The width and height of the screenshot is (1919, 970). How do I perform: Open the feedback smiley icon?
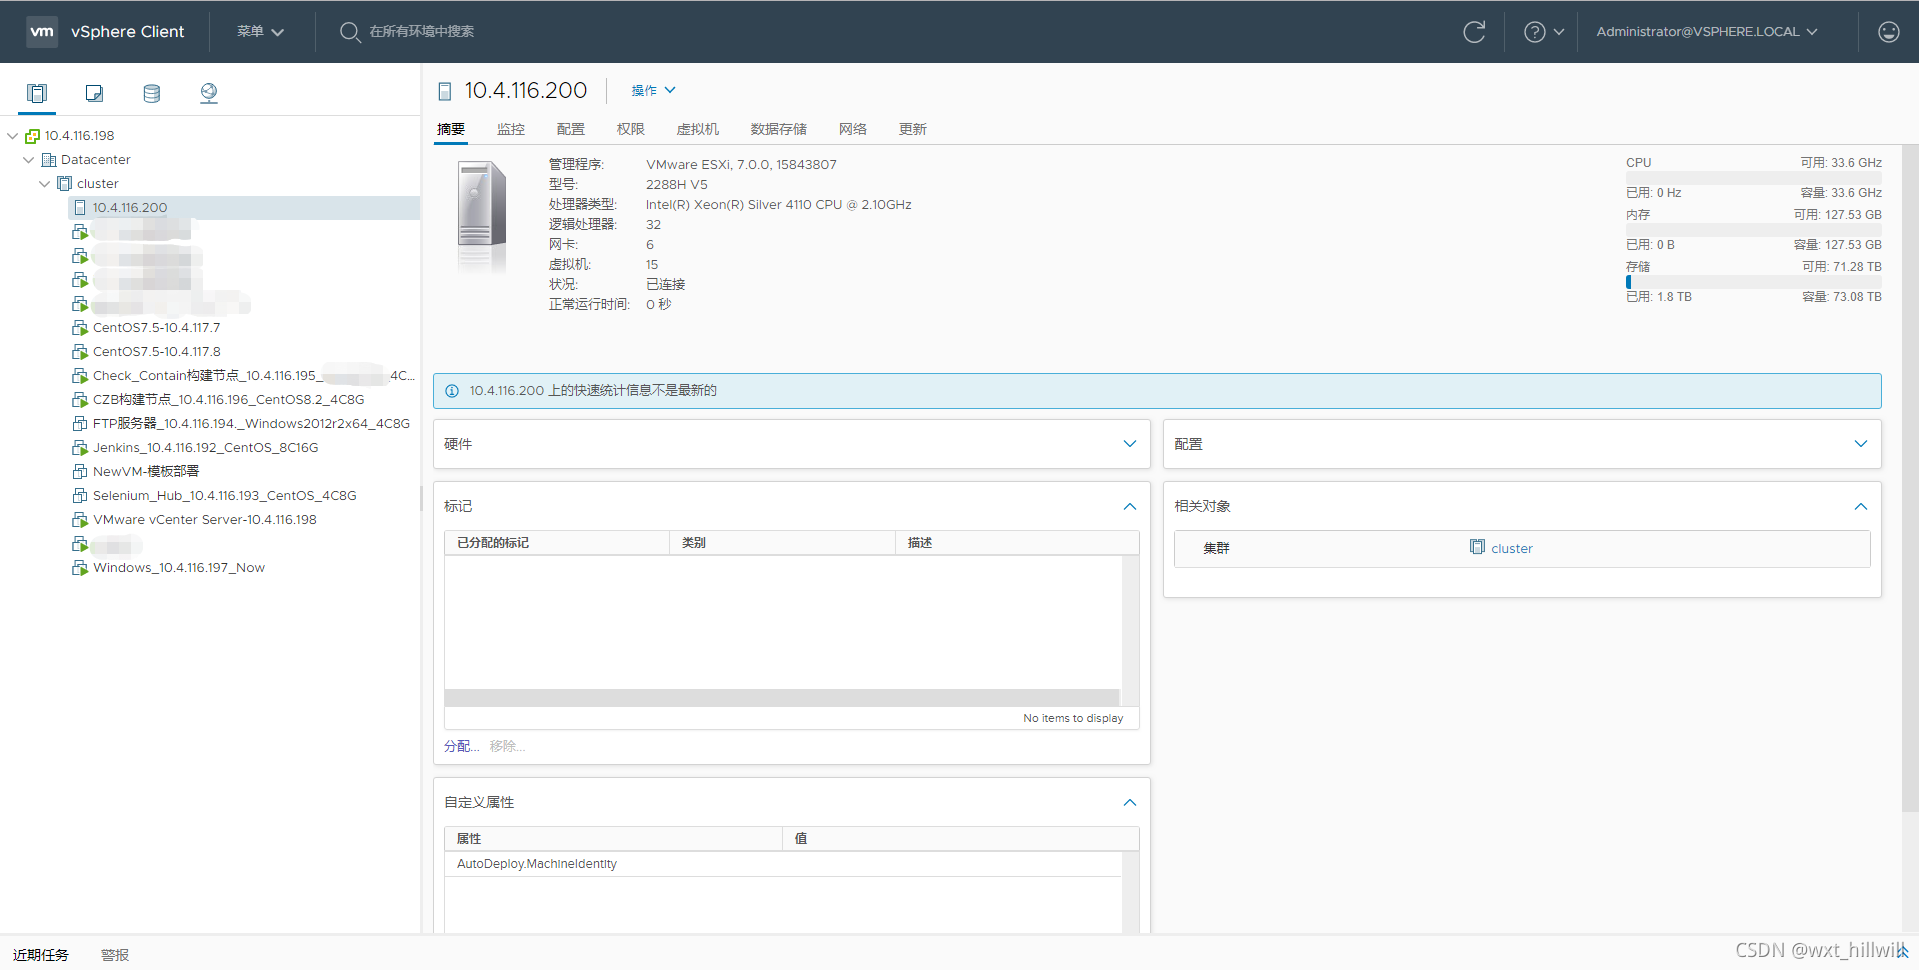coord(1888,32)
